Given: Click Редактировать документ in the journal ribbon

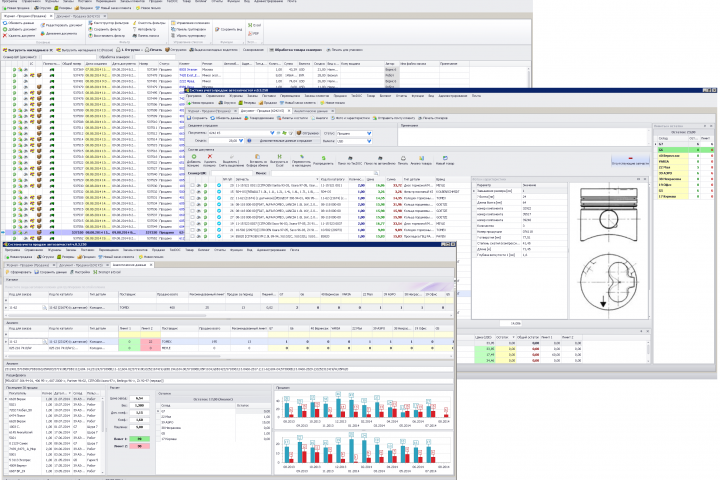Looking at the screenshot, I should [61, 25].
